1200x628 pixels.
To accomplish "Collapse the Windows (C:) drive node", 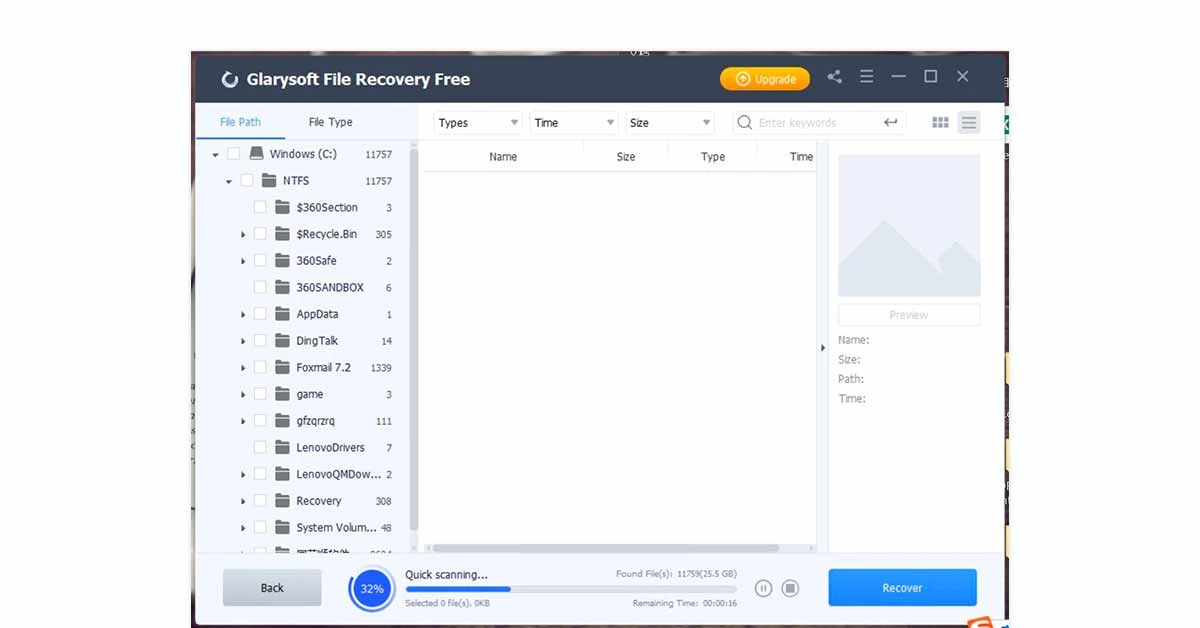I will tap(214, 154).
